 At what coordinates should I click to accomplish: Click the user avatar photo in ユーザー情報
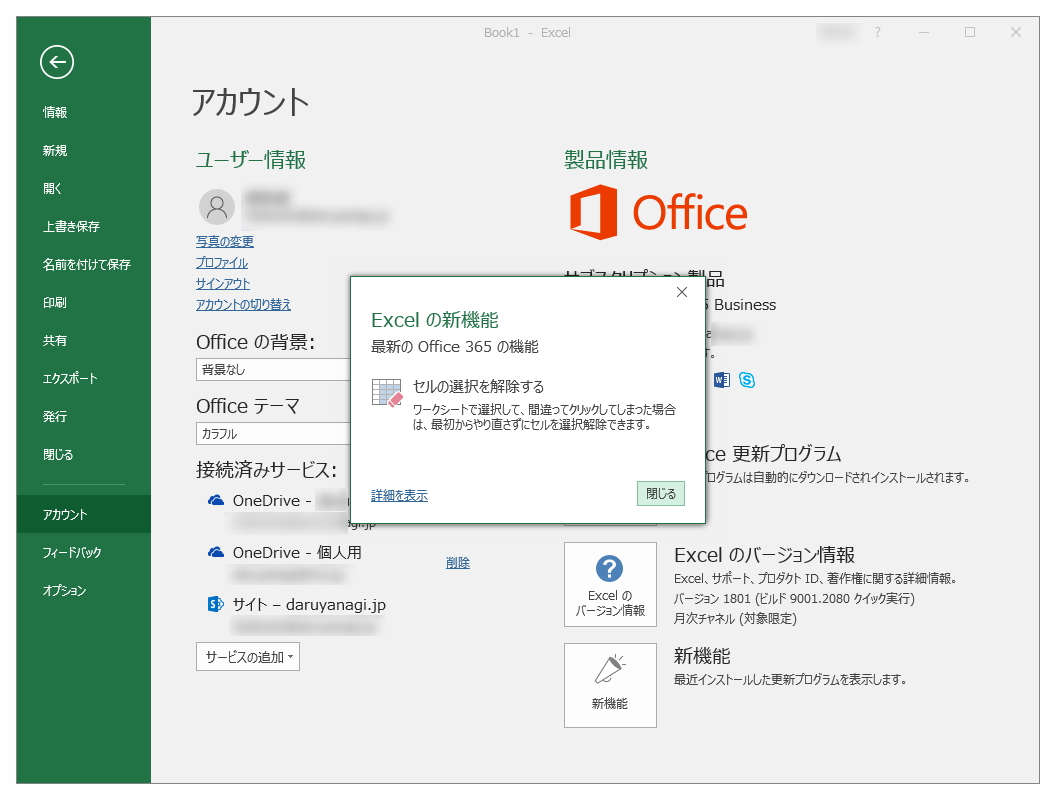pos(215,206)
